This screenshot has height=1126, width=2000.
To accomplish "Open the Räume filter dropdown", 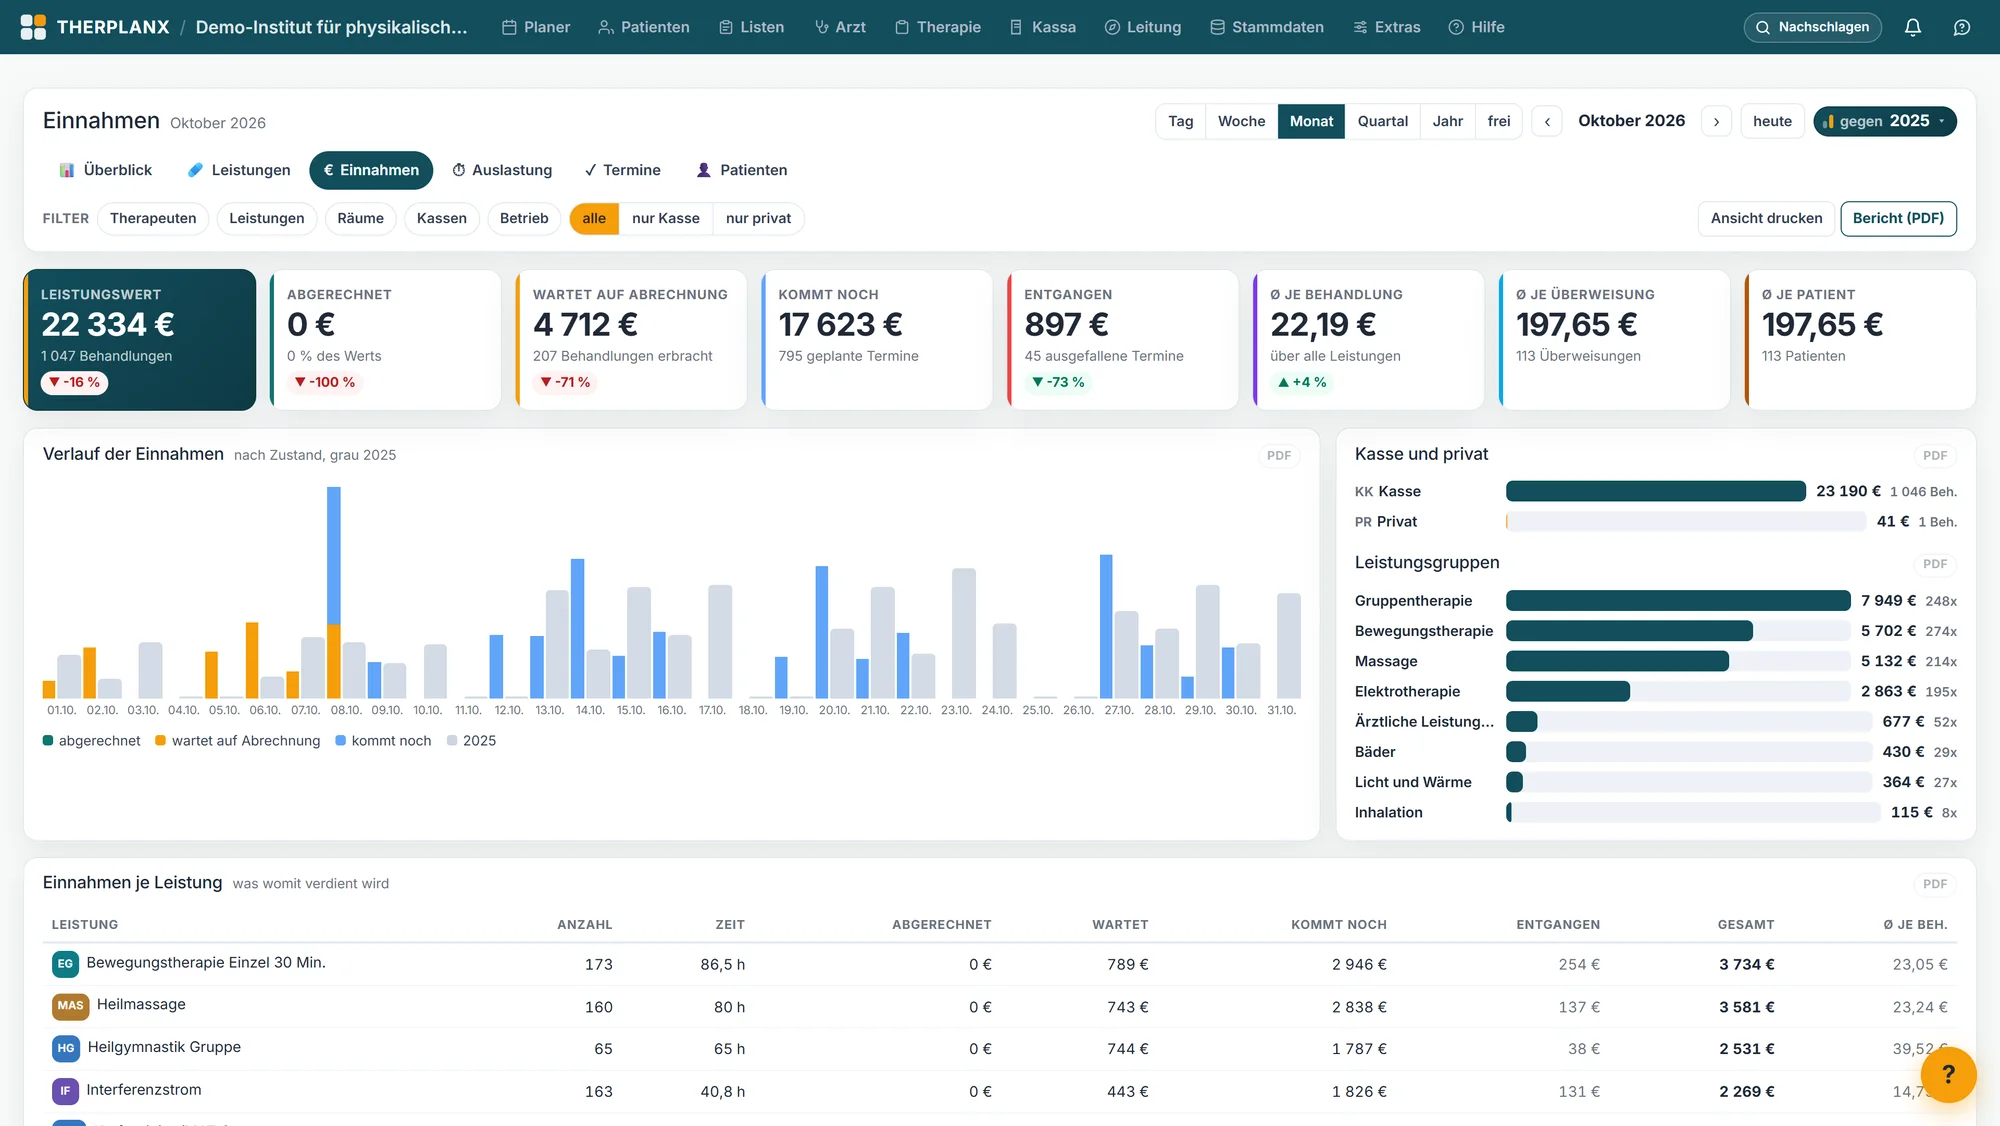I will point(360,218).
